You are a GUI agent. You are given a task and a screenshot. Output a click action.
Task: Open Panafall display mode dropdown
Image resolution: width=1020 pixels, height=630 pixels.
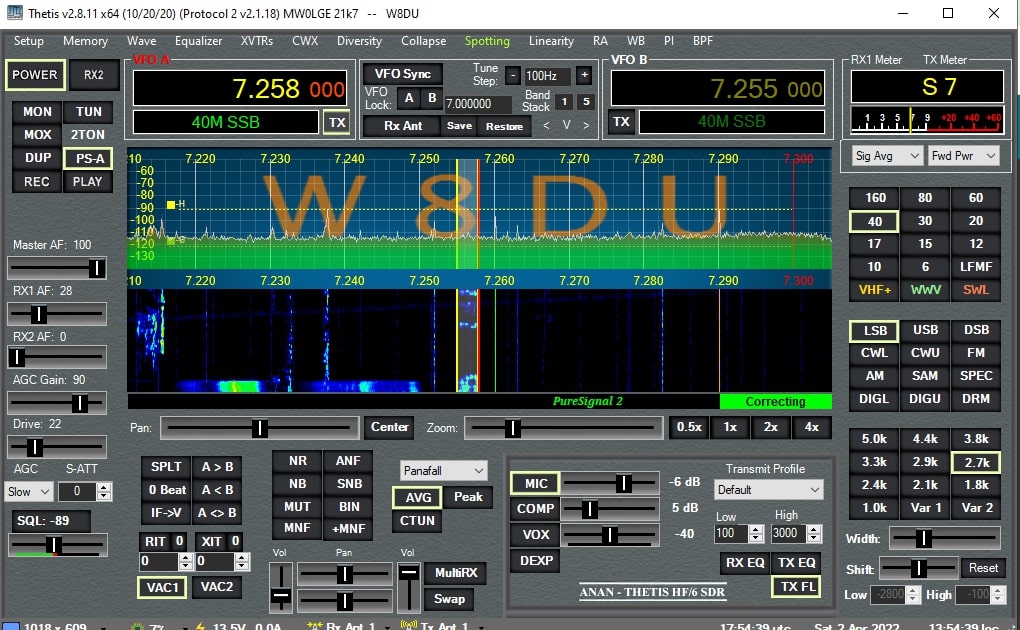tap(444, 471)
